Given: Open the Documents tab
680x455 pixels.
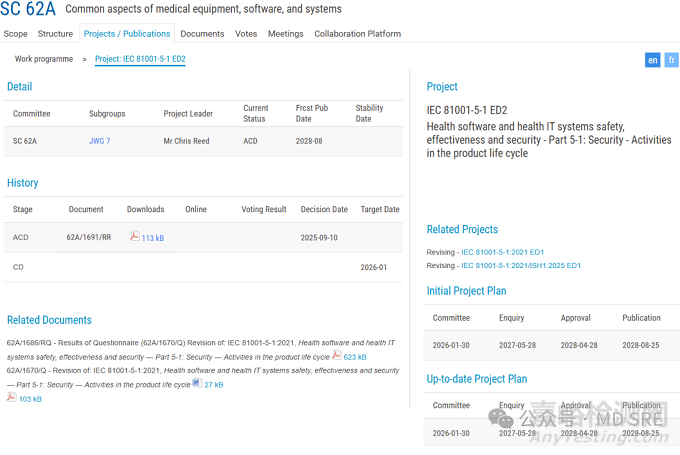Looking at the screenshot, I should [x=202, y=34].
